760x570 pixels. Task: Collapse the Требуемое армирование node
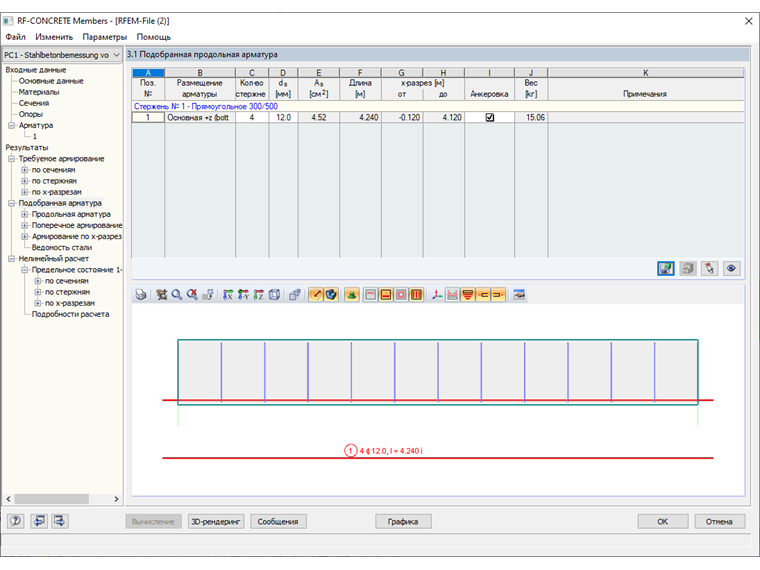click(11, 159)
